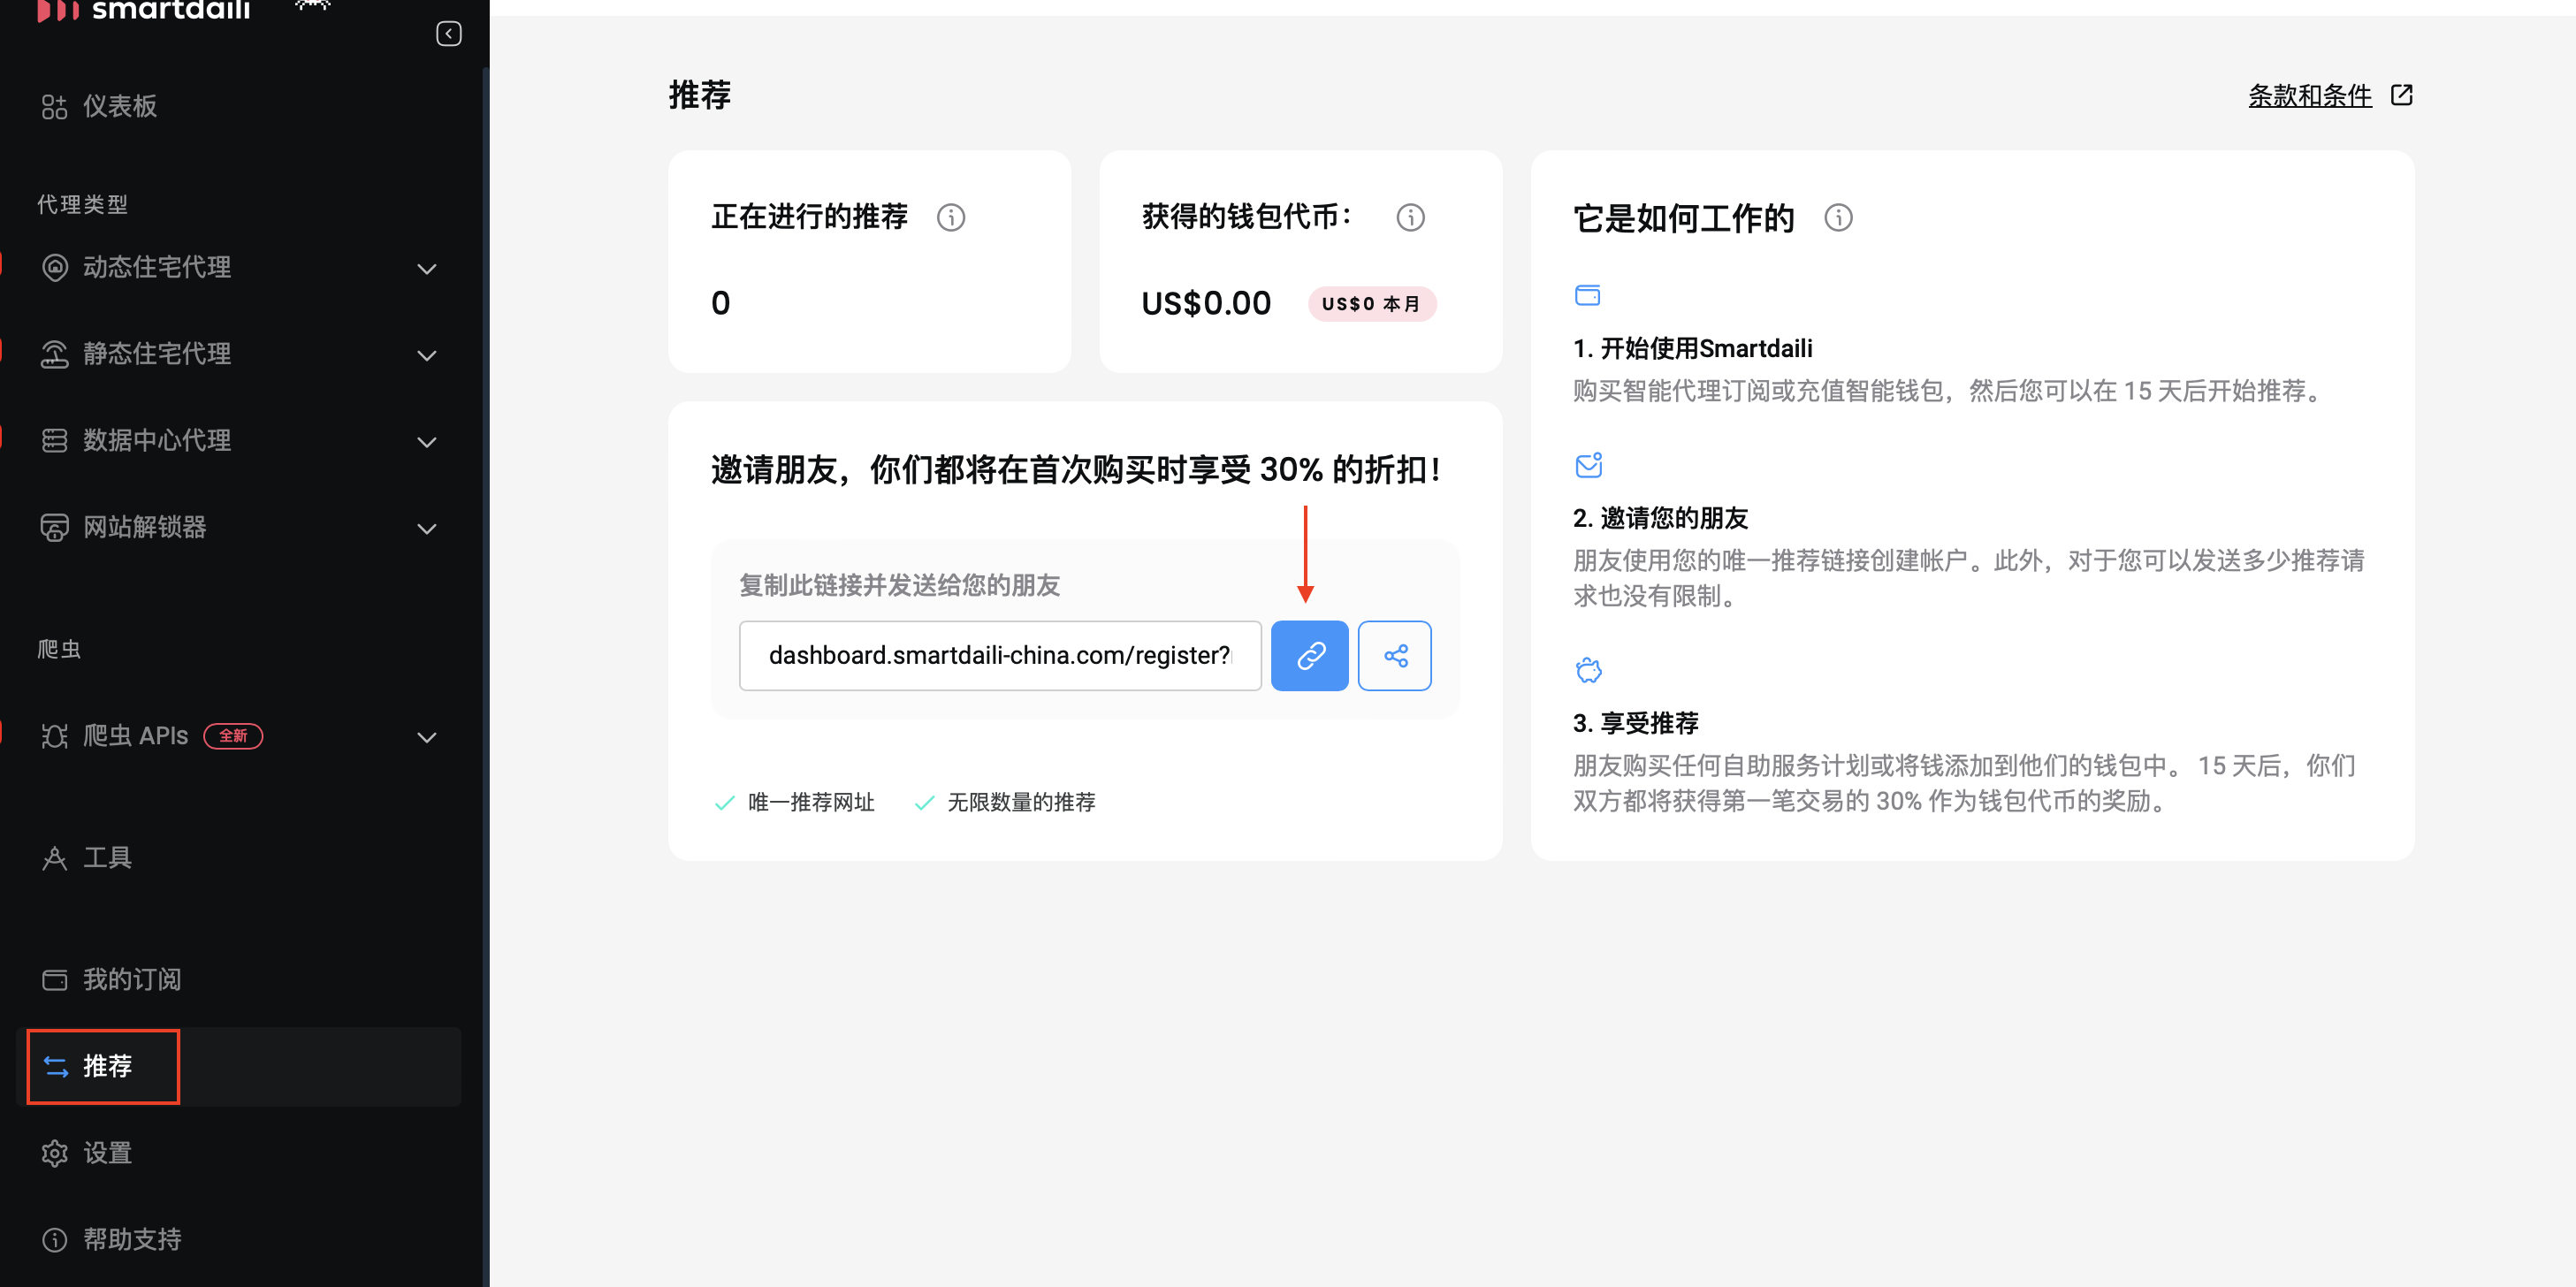Viewport: 2576px width, 1287px height.
Task: Expand the 数据中心代理 chevron
Action: point(427,442)
